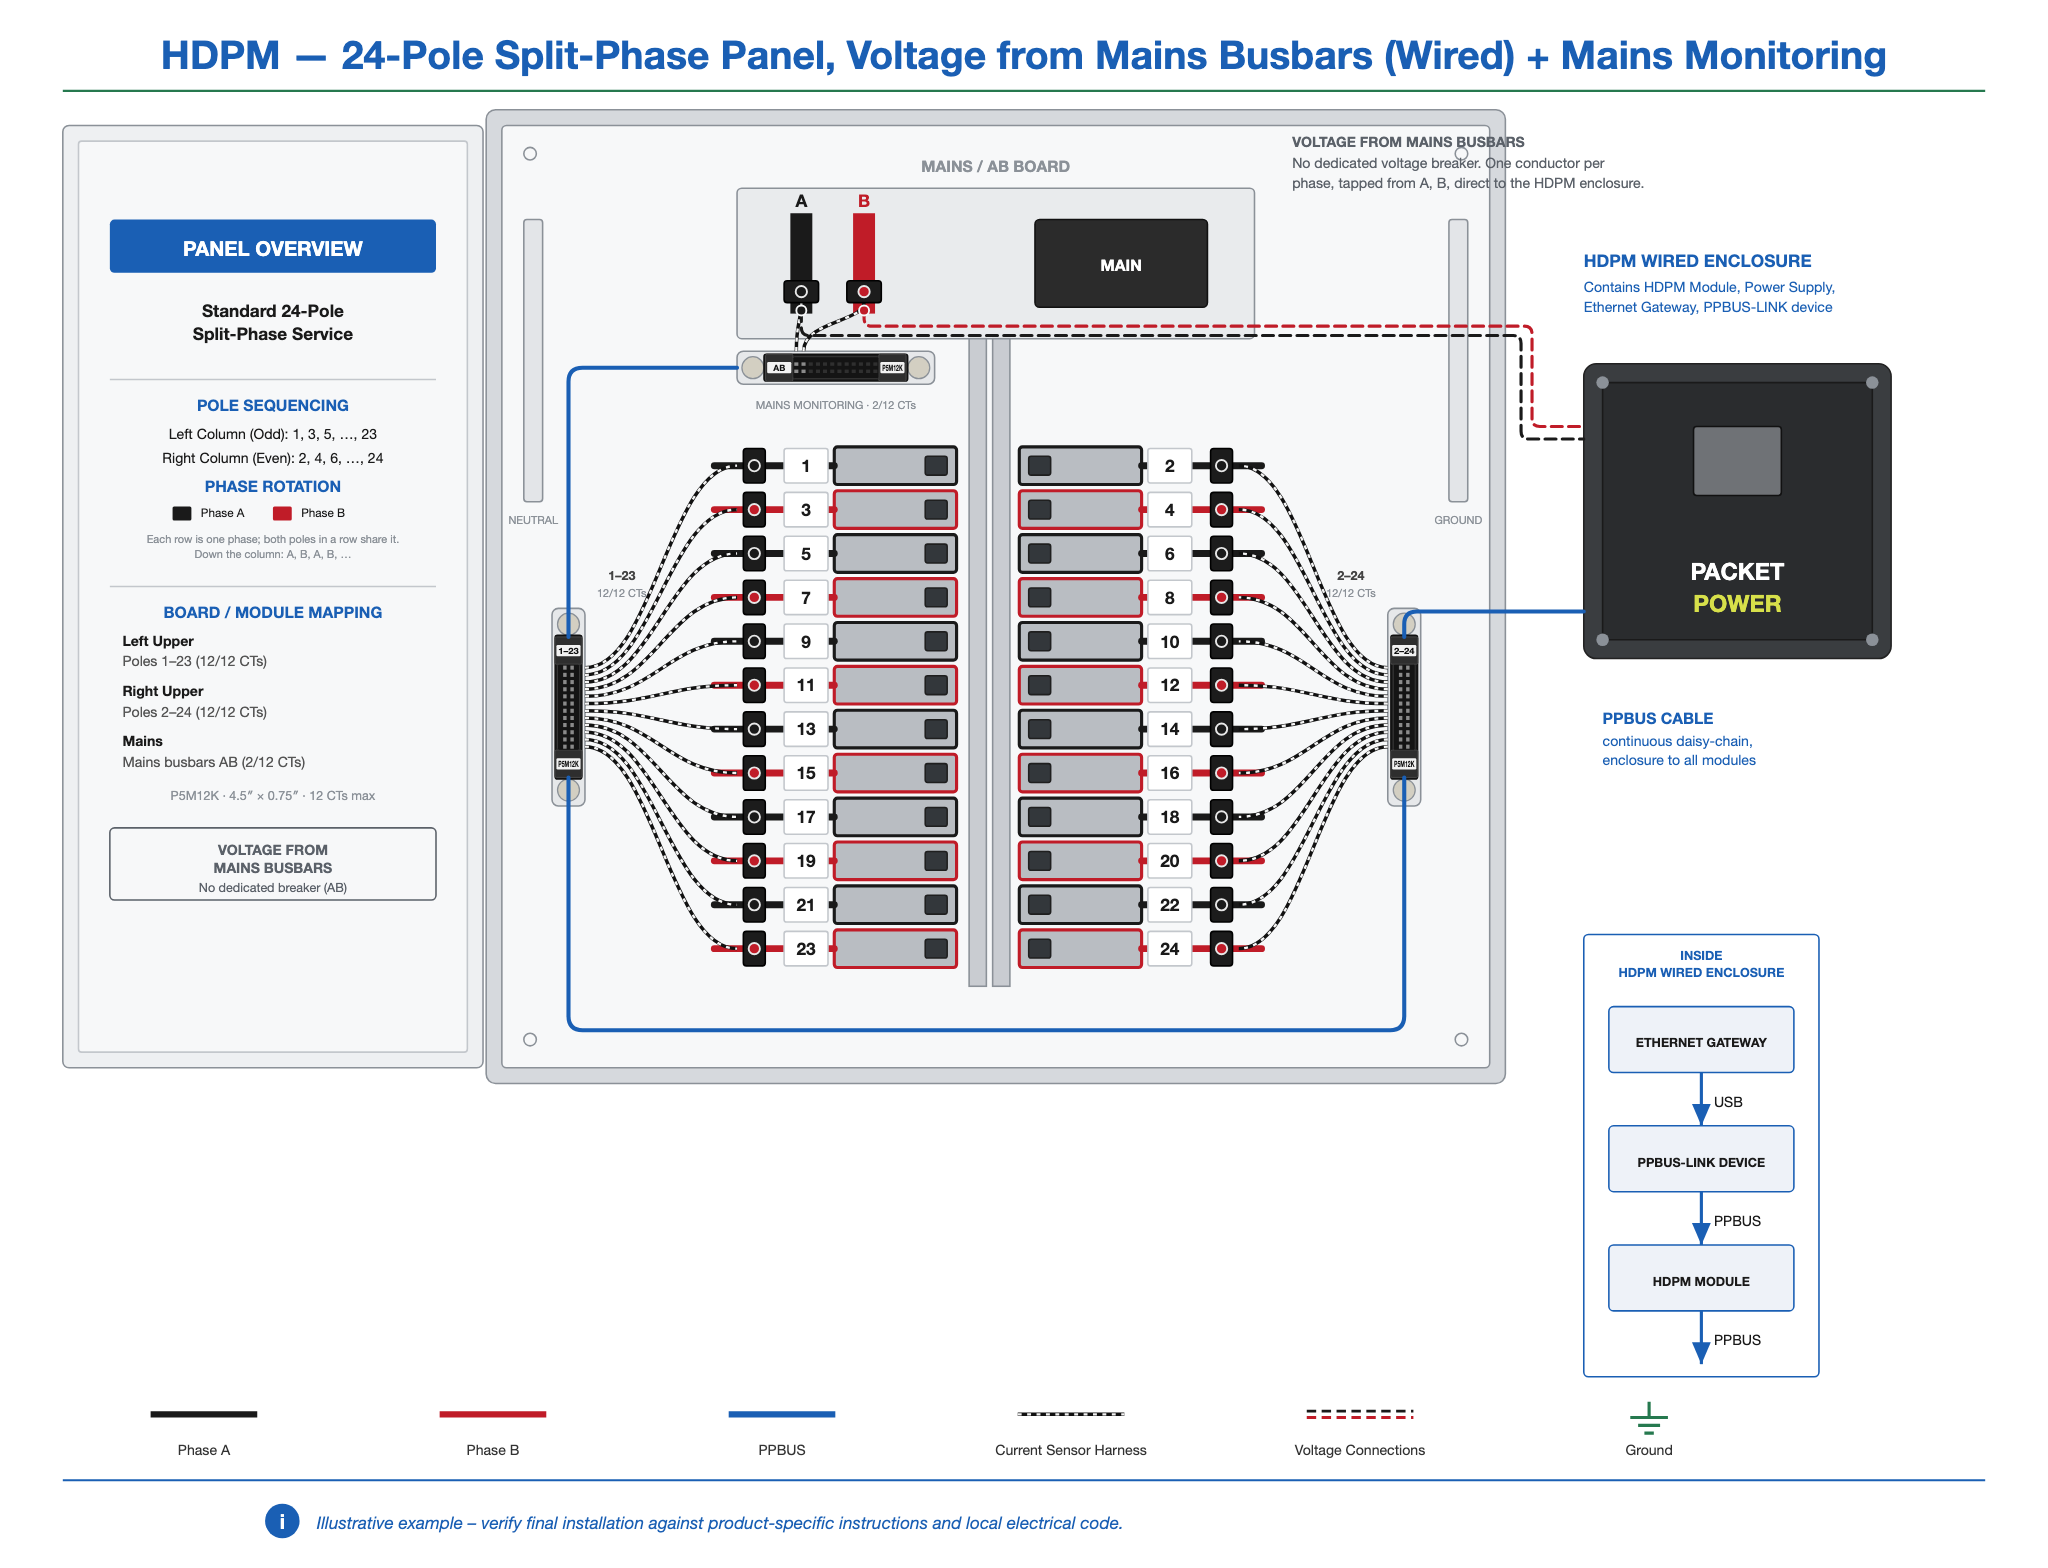Click pole number label 15

coord(806,773)
